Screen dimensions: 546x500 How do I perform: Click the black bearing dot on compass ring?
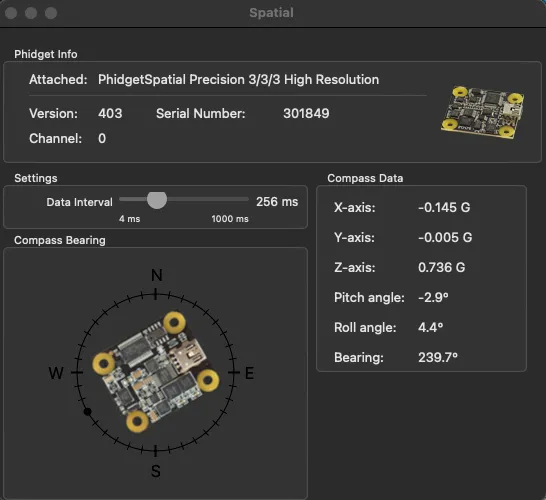click(88, 412)
